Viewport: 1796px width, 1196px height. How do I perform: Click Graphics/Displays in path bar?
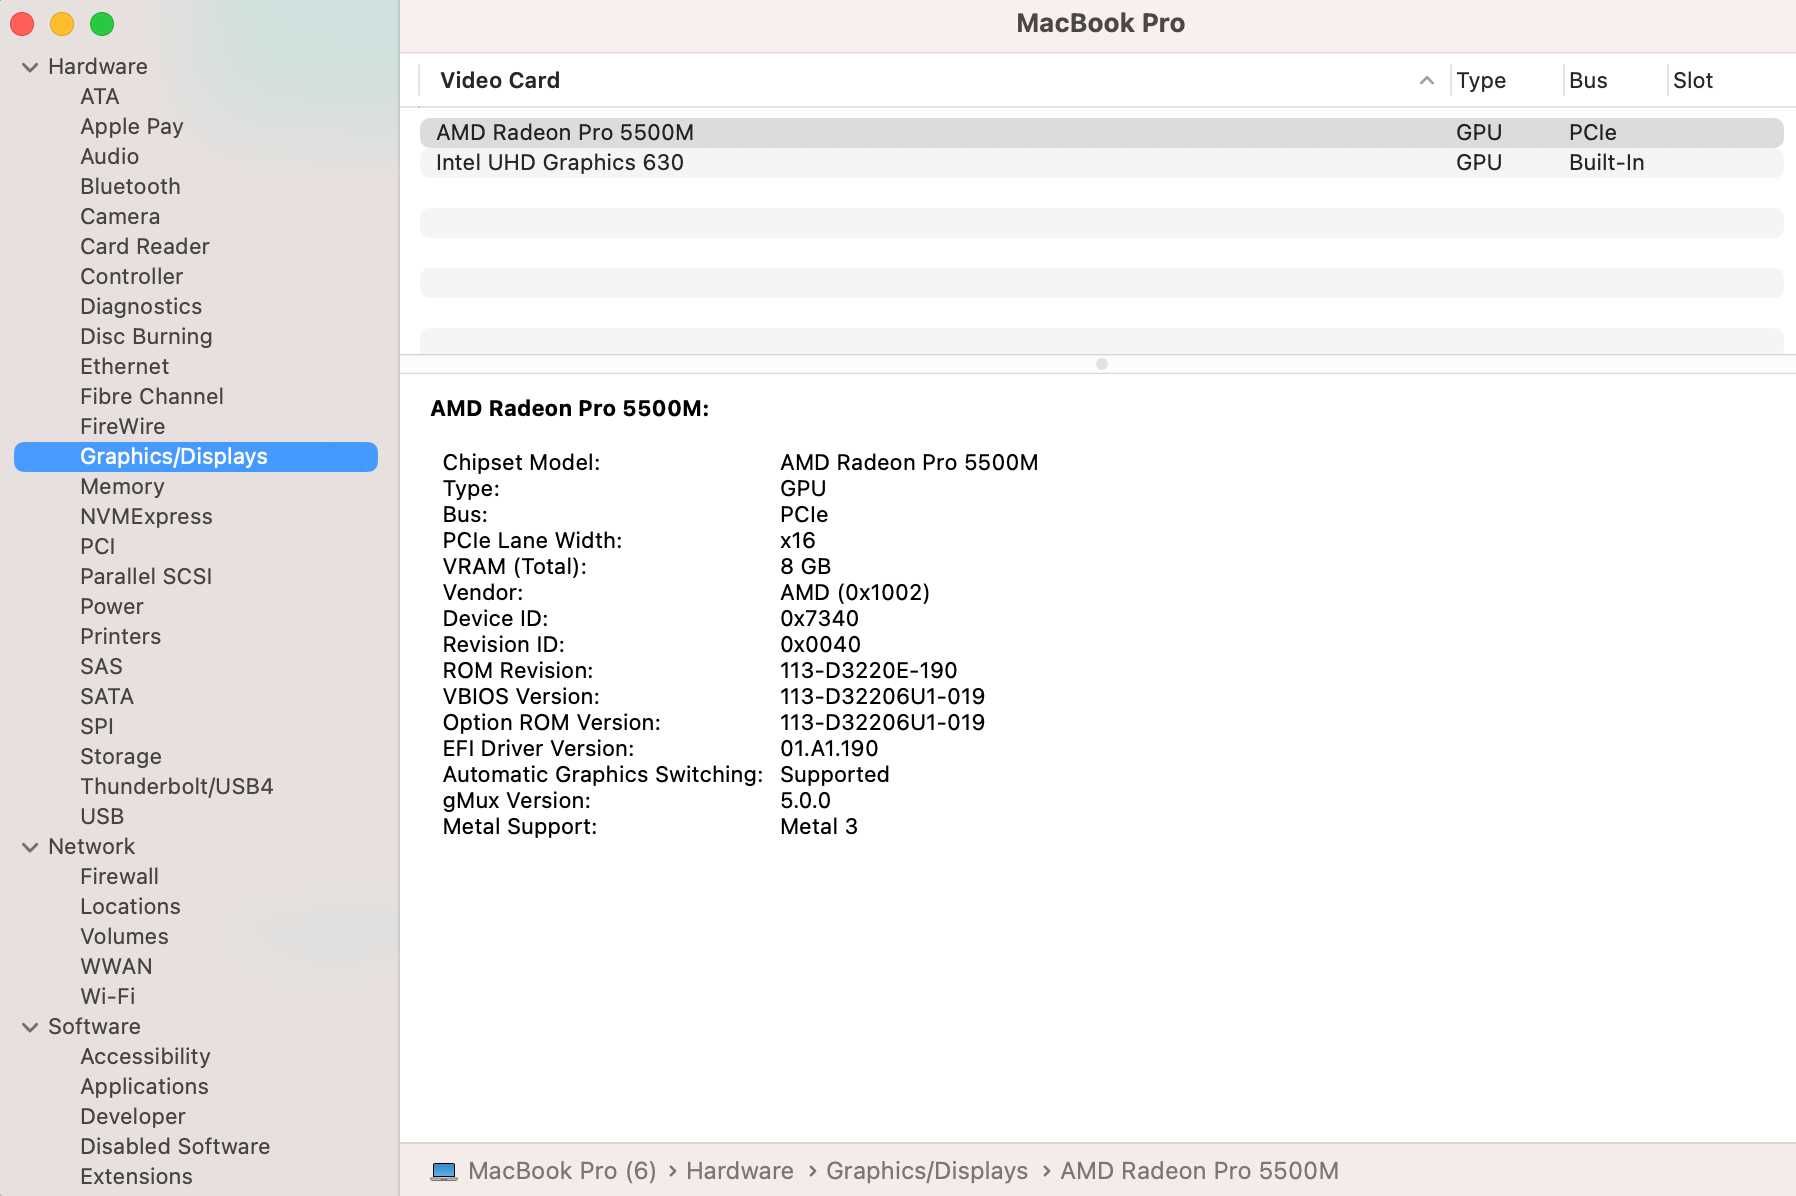[x=927, y=1171]
